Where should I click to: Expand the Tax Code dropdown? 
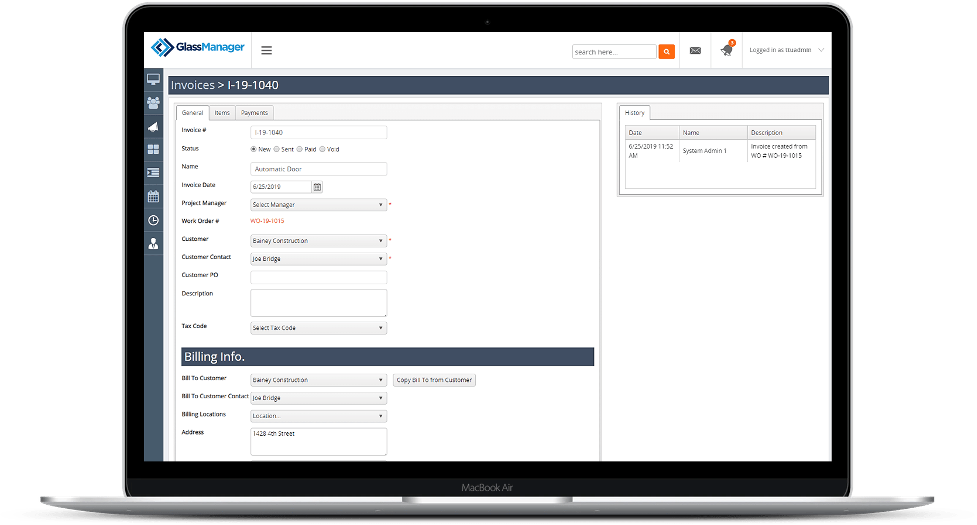point(318,328)
